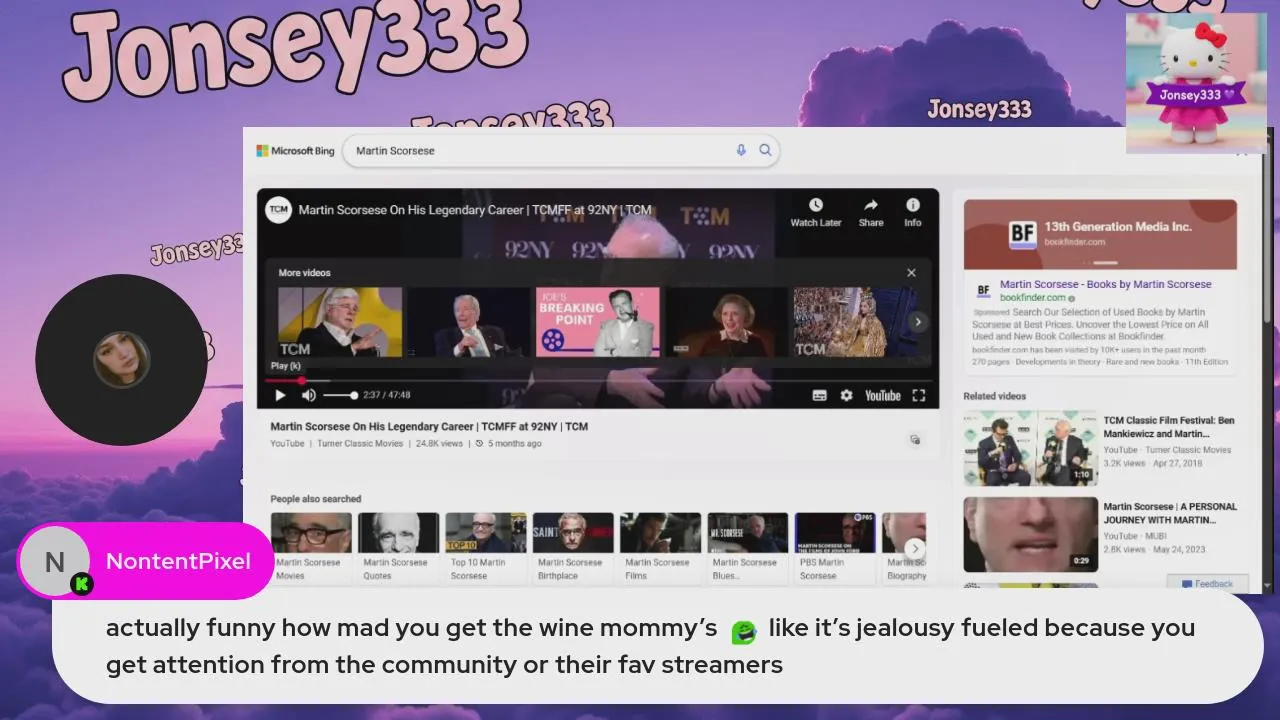
Task: Advance the People also searched carousel
Action: [x=915, y=548]
